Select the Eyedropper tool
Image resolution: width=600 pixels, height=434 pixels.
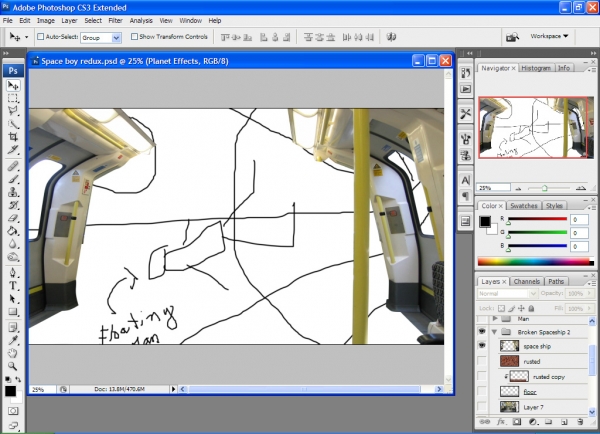pyautogui.click(x=13, y=340)
